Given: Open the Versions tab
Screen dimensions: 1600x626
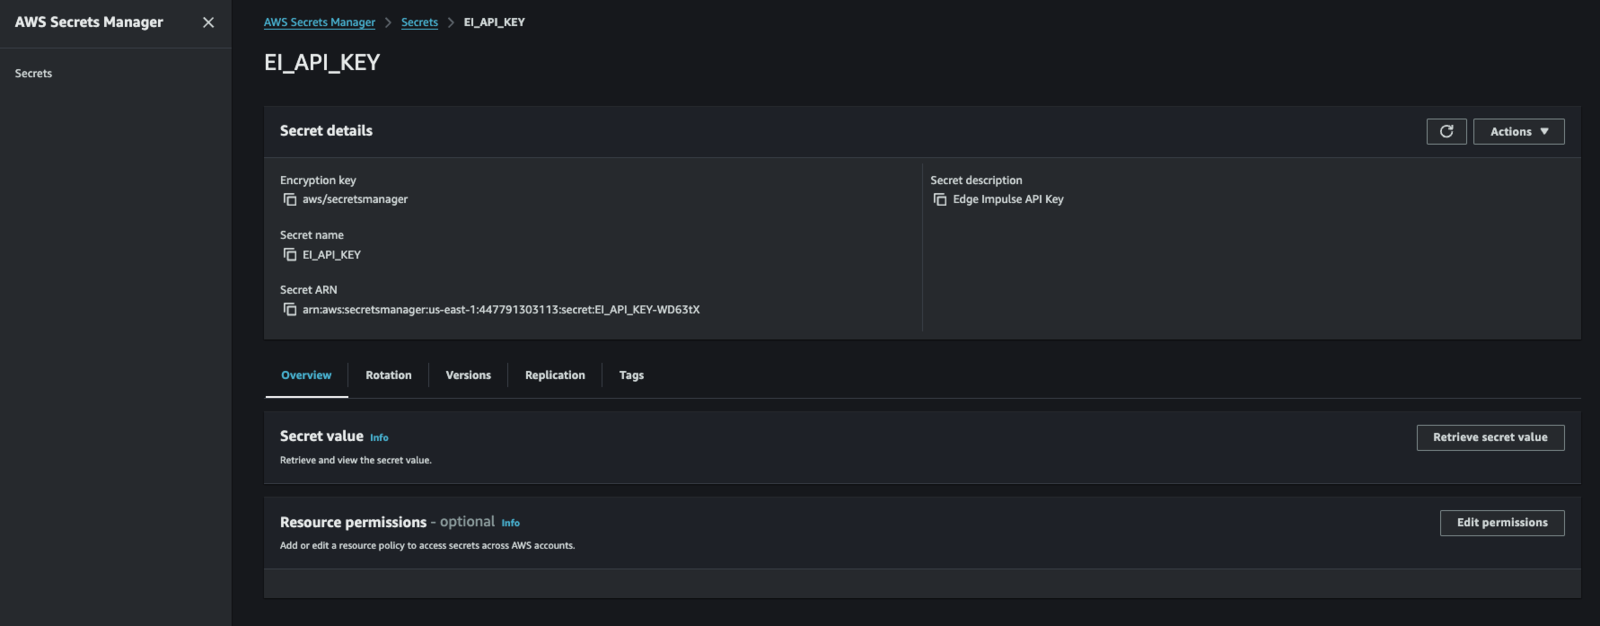Looking at the screenshot, I should coord(468,375).
